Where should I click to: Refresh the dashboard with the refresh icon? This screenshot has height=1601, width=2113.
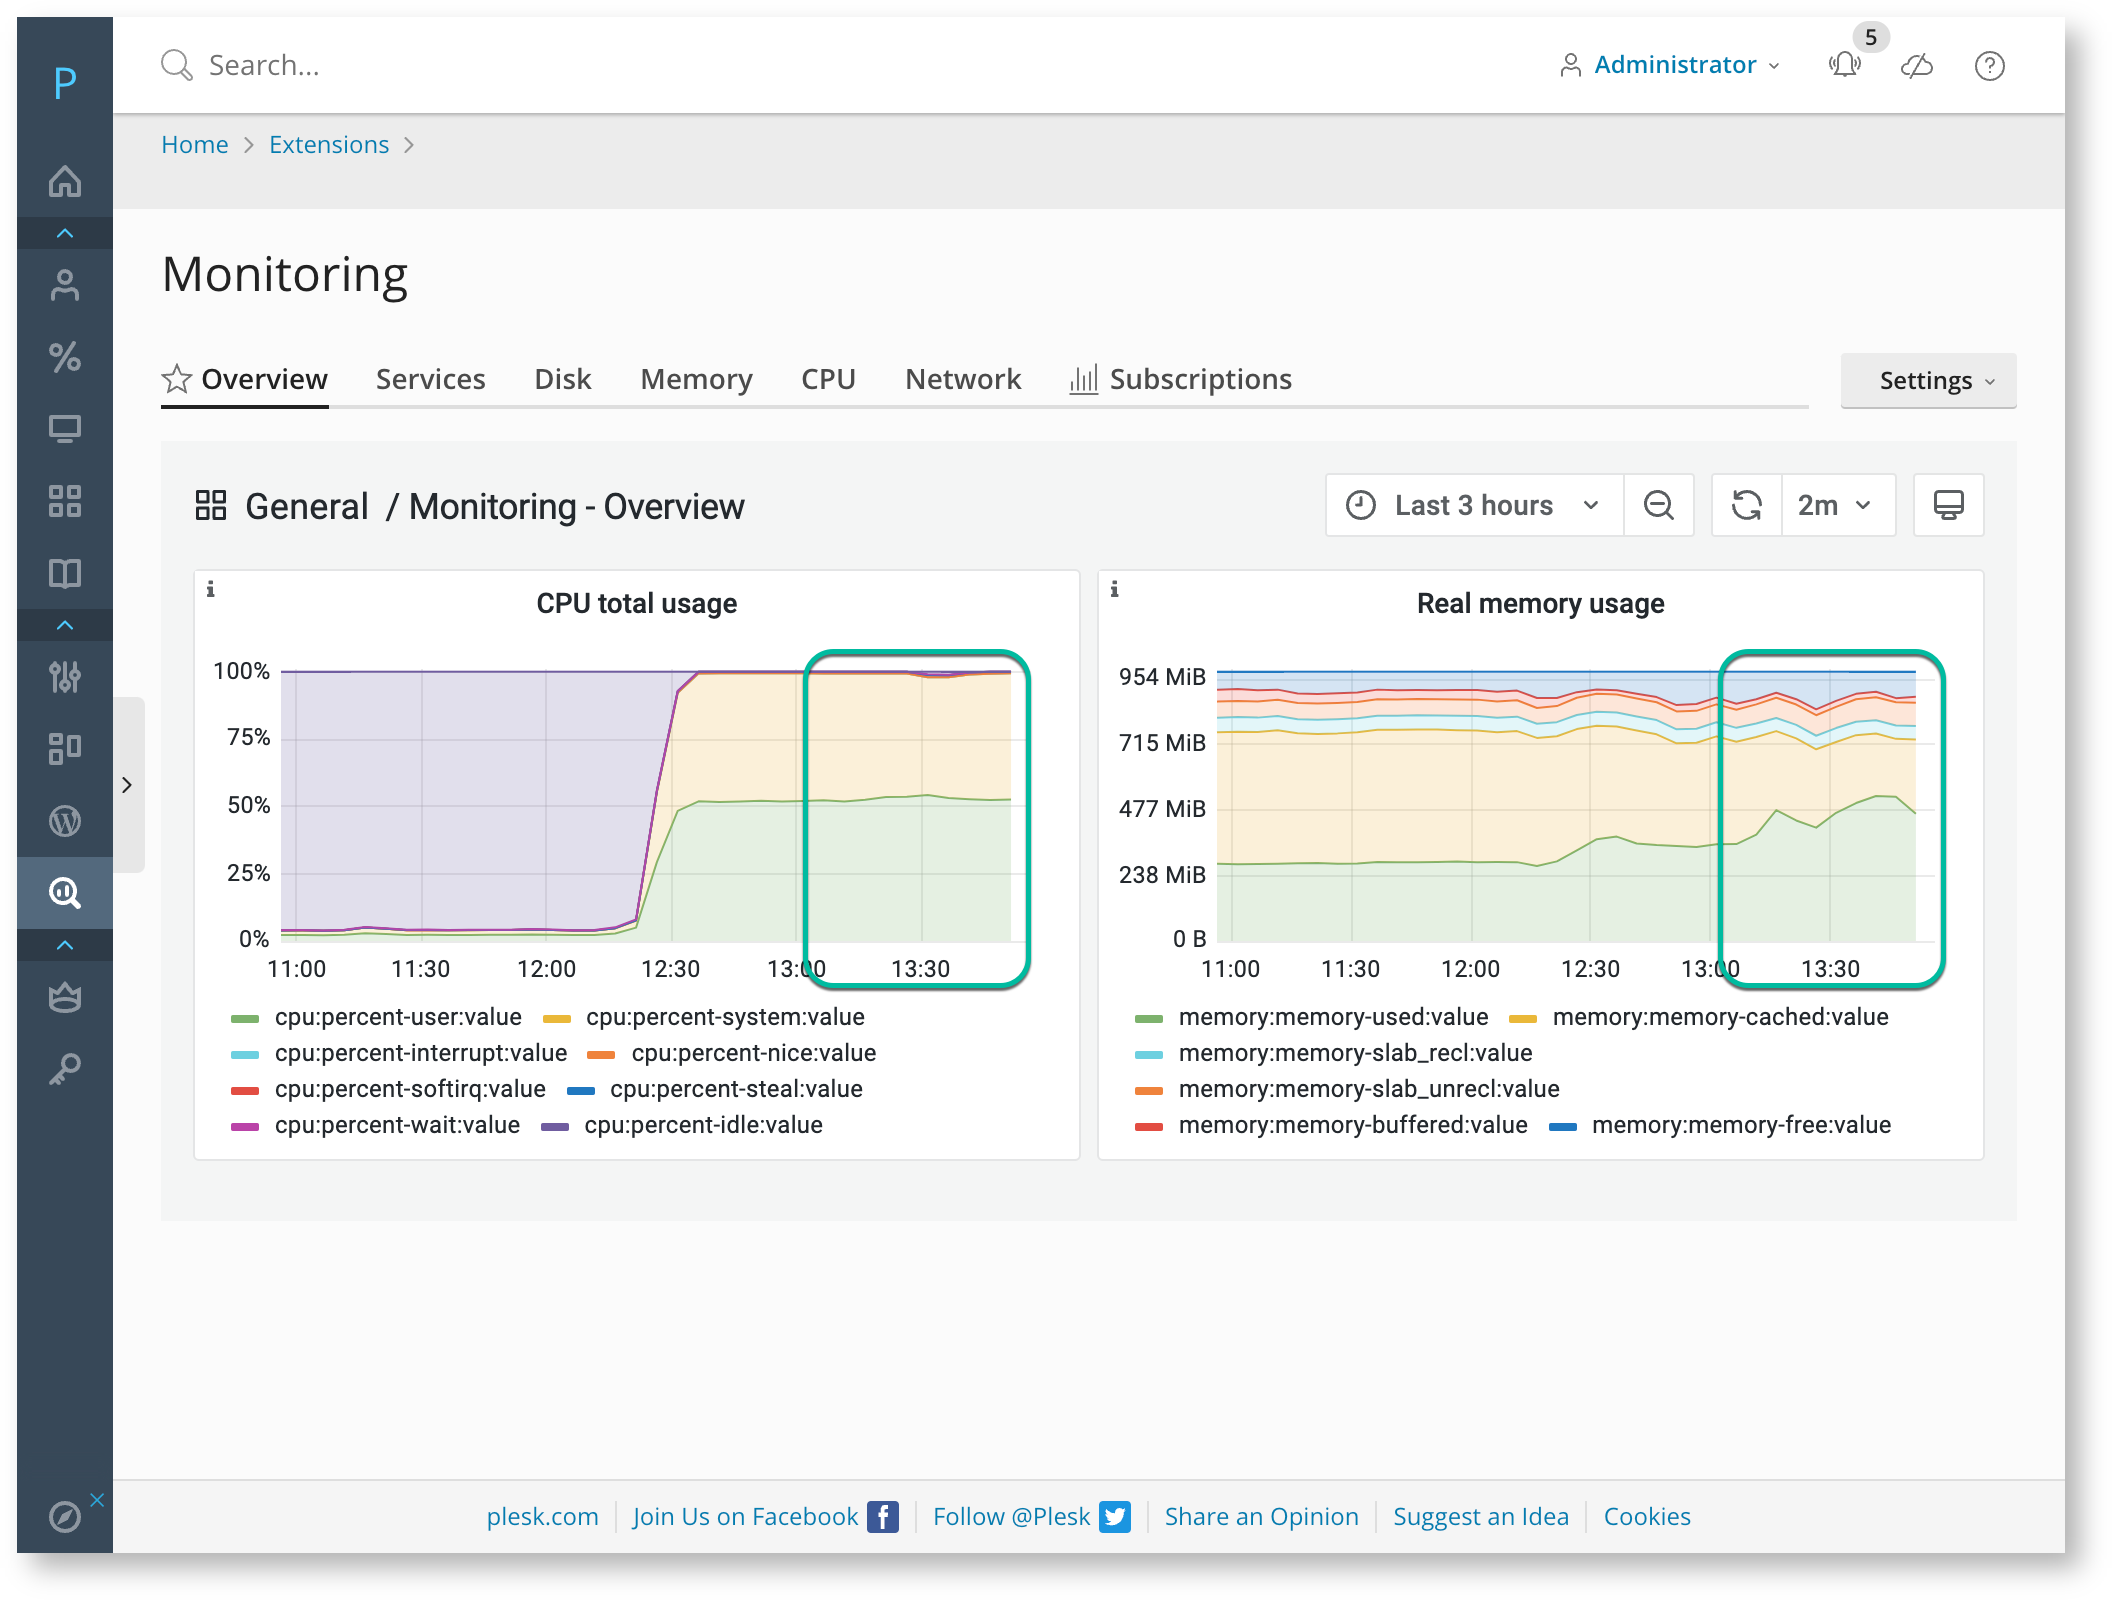pyautogui.click(x=1747, y=505)
